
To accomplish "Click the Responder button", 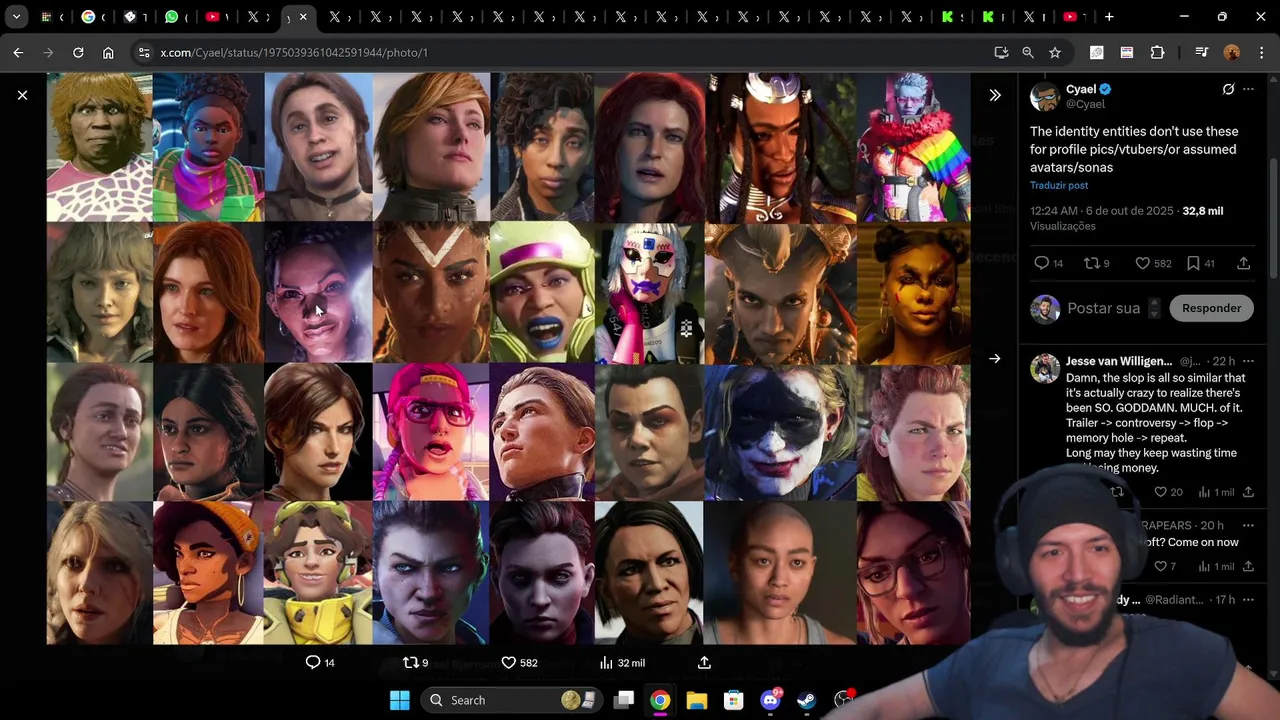I will click(x=1211, y=308).
